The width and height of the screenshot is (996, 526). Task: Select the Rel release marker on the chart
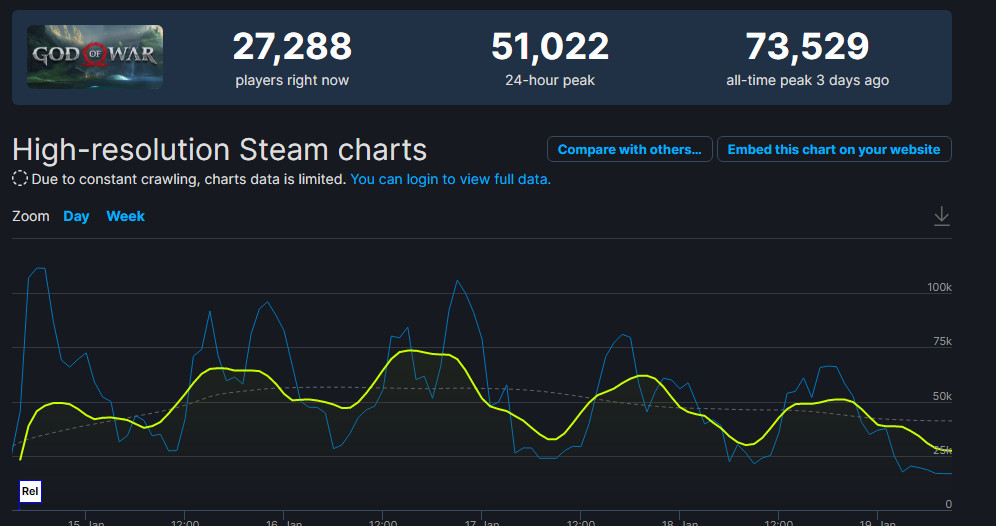pyautogui.click(x=30, y=491)
